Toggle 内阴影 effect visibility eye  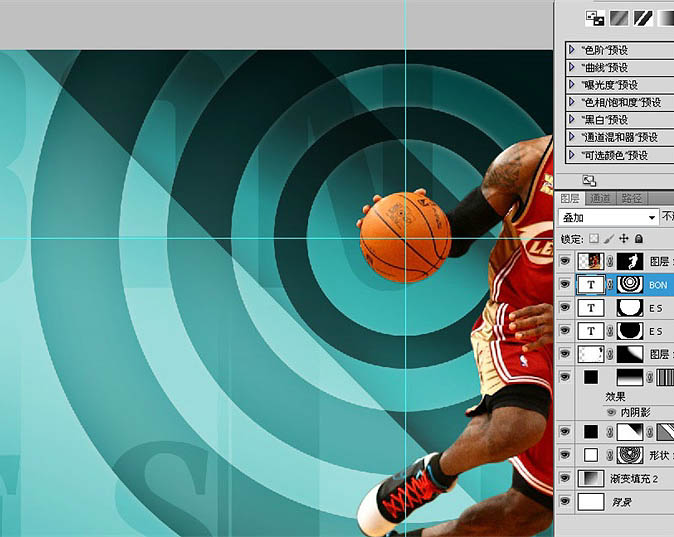(611, 412)
